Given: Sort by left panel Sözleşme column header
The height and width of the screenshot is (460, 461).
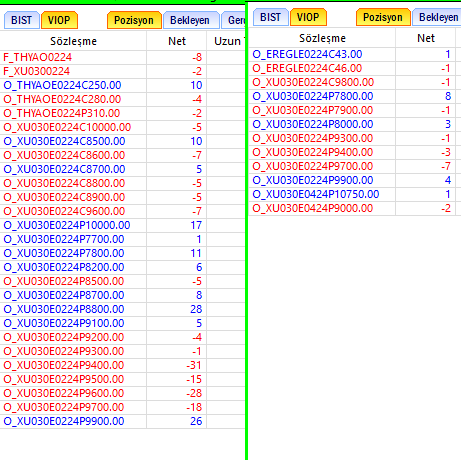Looking at the screenshot, I should 73,41.
